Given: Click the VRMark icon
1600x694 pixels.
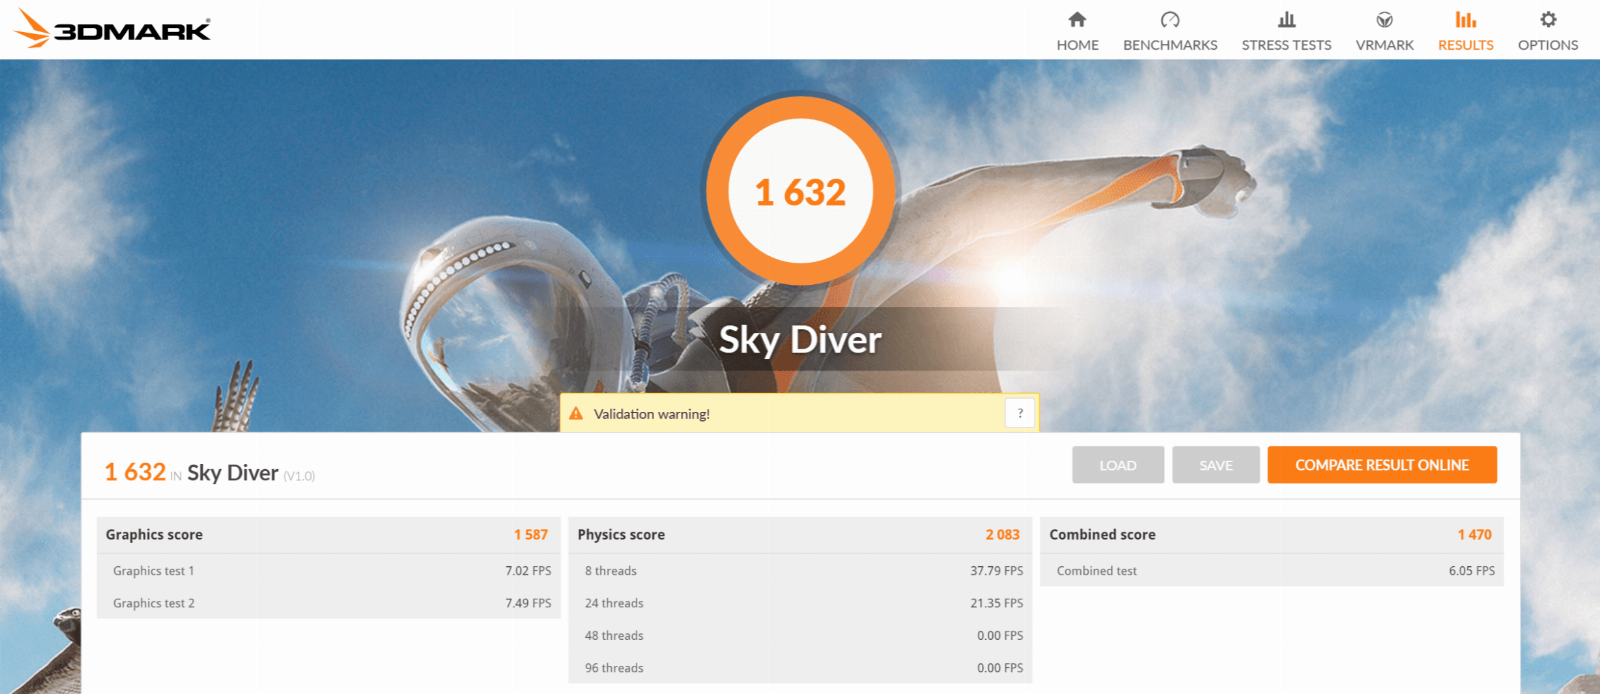Looking at the screenshot, I should [1385, 19].
